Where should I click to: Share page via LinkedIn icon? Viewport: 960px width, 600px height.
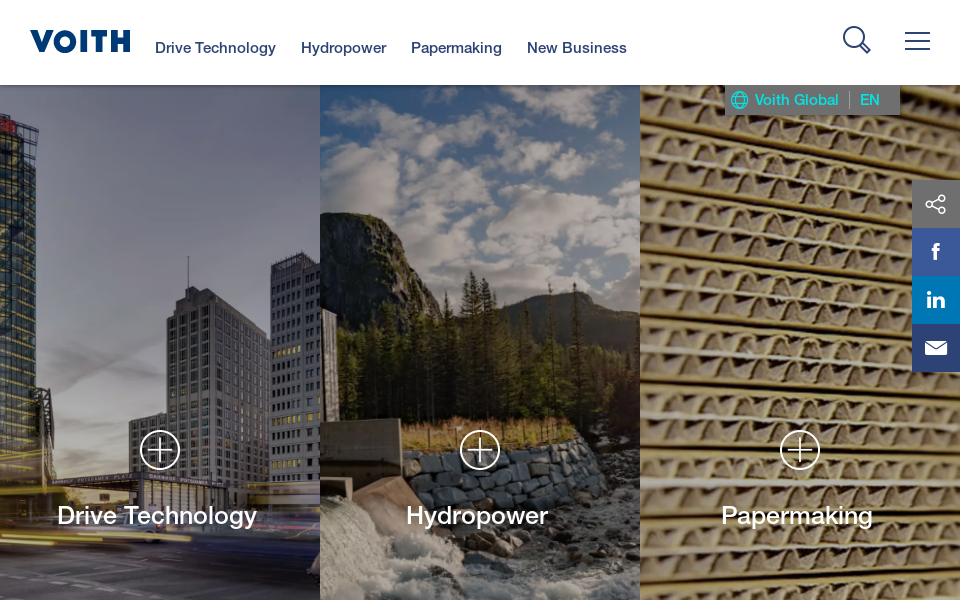tap(936, 299)
